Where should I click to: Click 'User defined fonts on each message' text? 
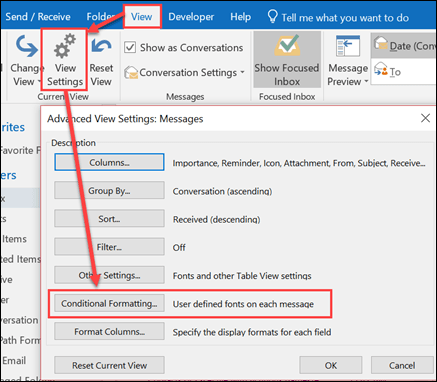coord(243,304)
